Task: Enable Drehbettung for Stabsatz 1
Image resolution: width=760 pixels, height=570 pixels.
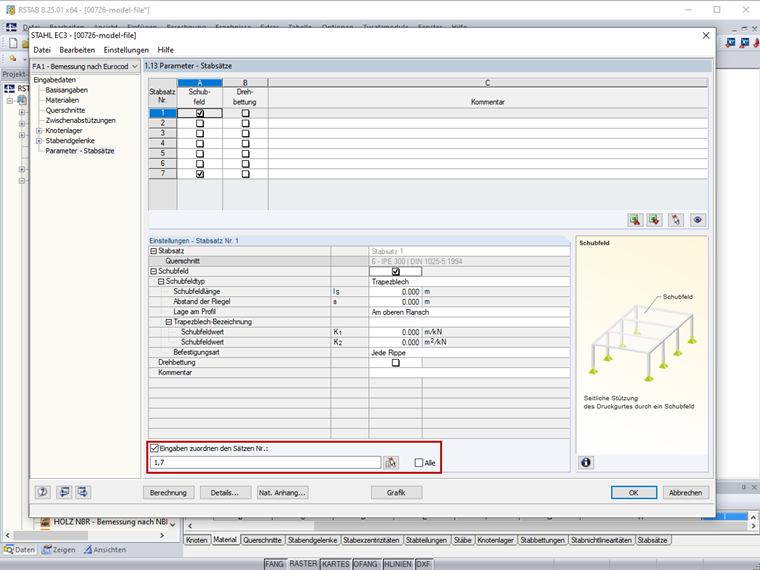Action: pos(245,113)
